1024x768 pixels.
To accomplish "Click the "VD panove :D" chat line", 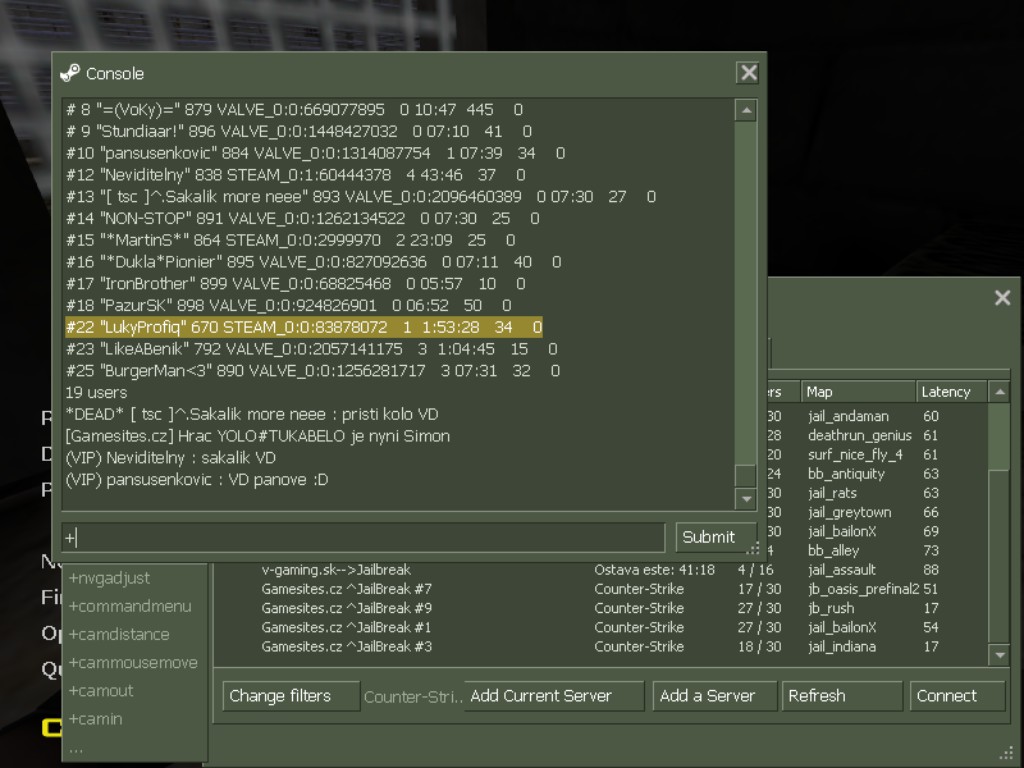I will (197, 479).
